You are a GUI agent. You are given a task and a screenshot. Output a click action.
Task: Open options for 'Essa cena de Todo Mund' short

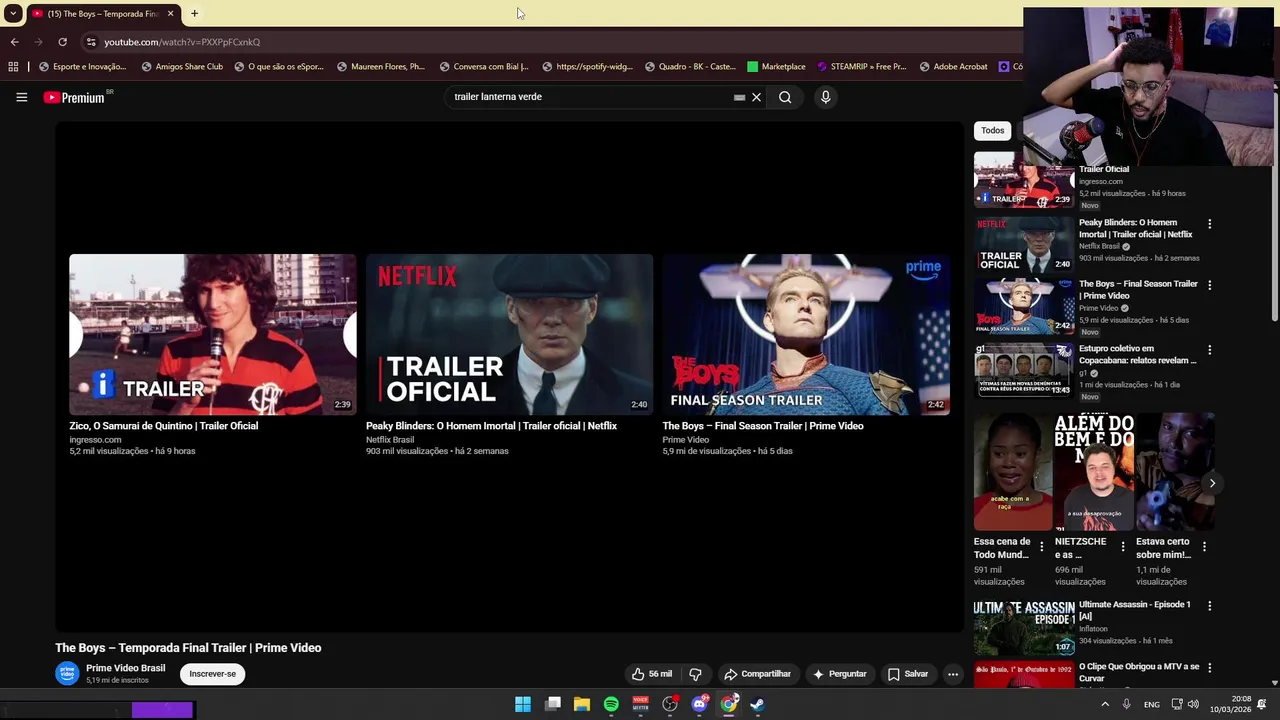pos(1041,547)
